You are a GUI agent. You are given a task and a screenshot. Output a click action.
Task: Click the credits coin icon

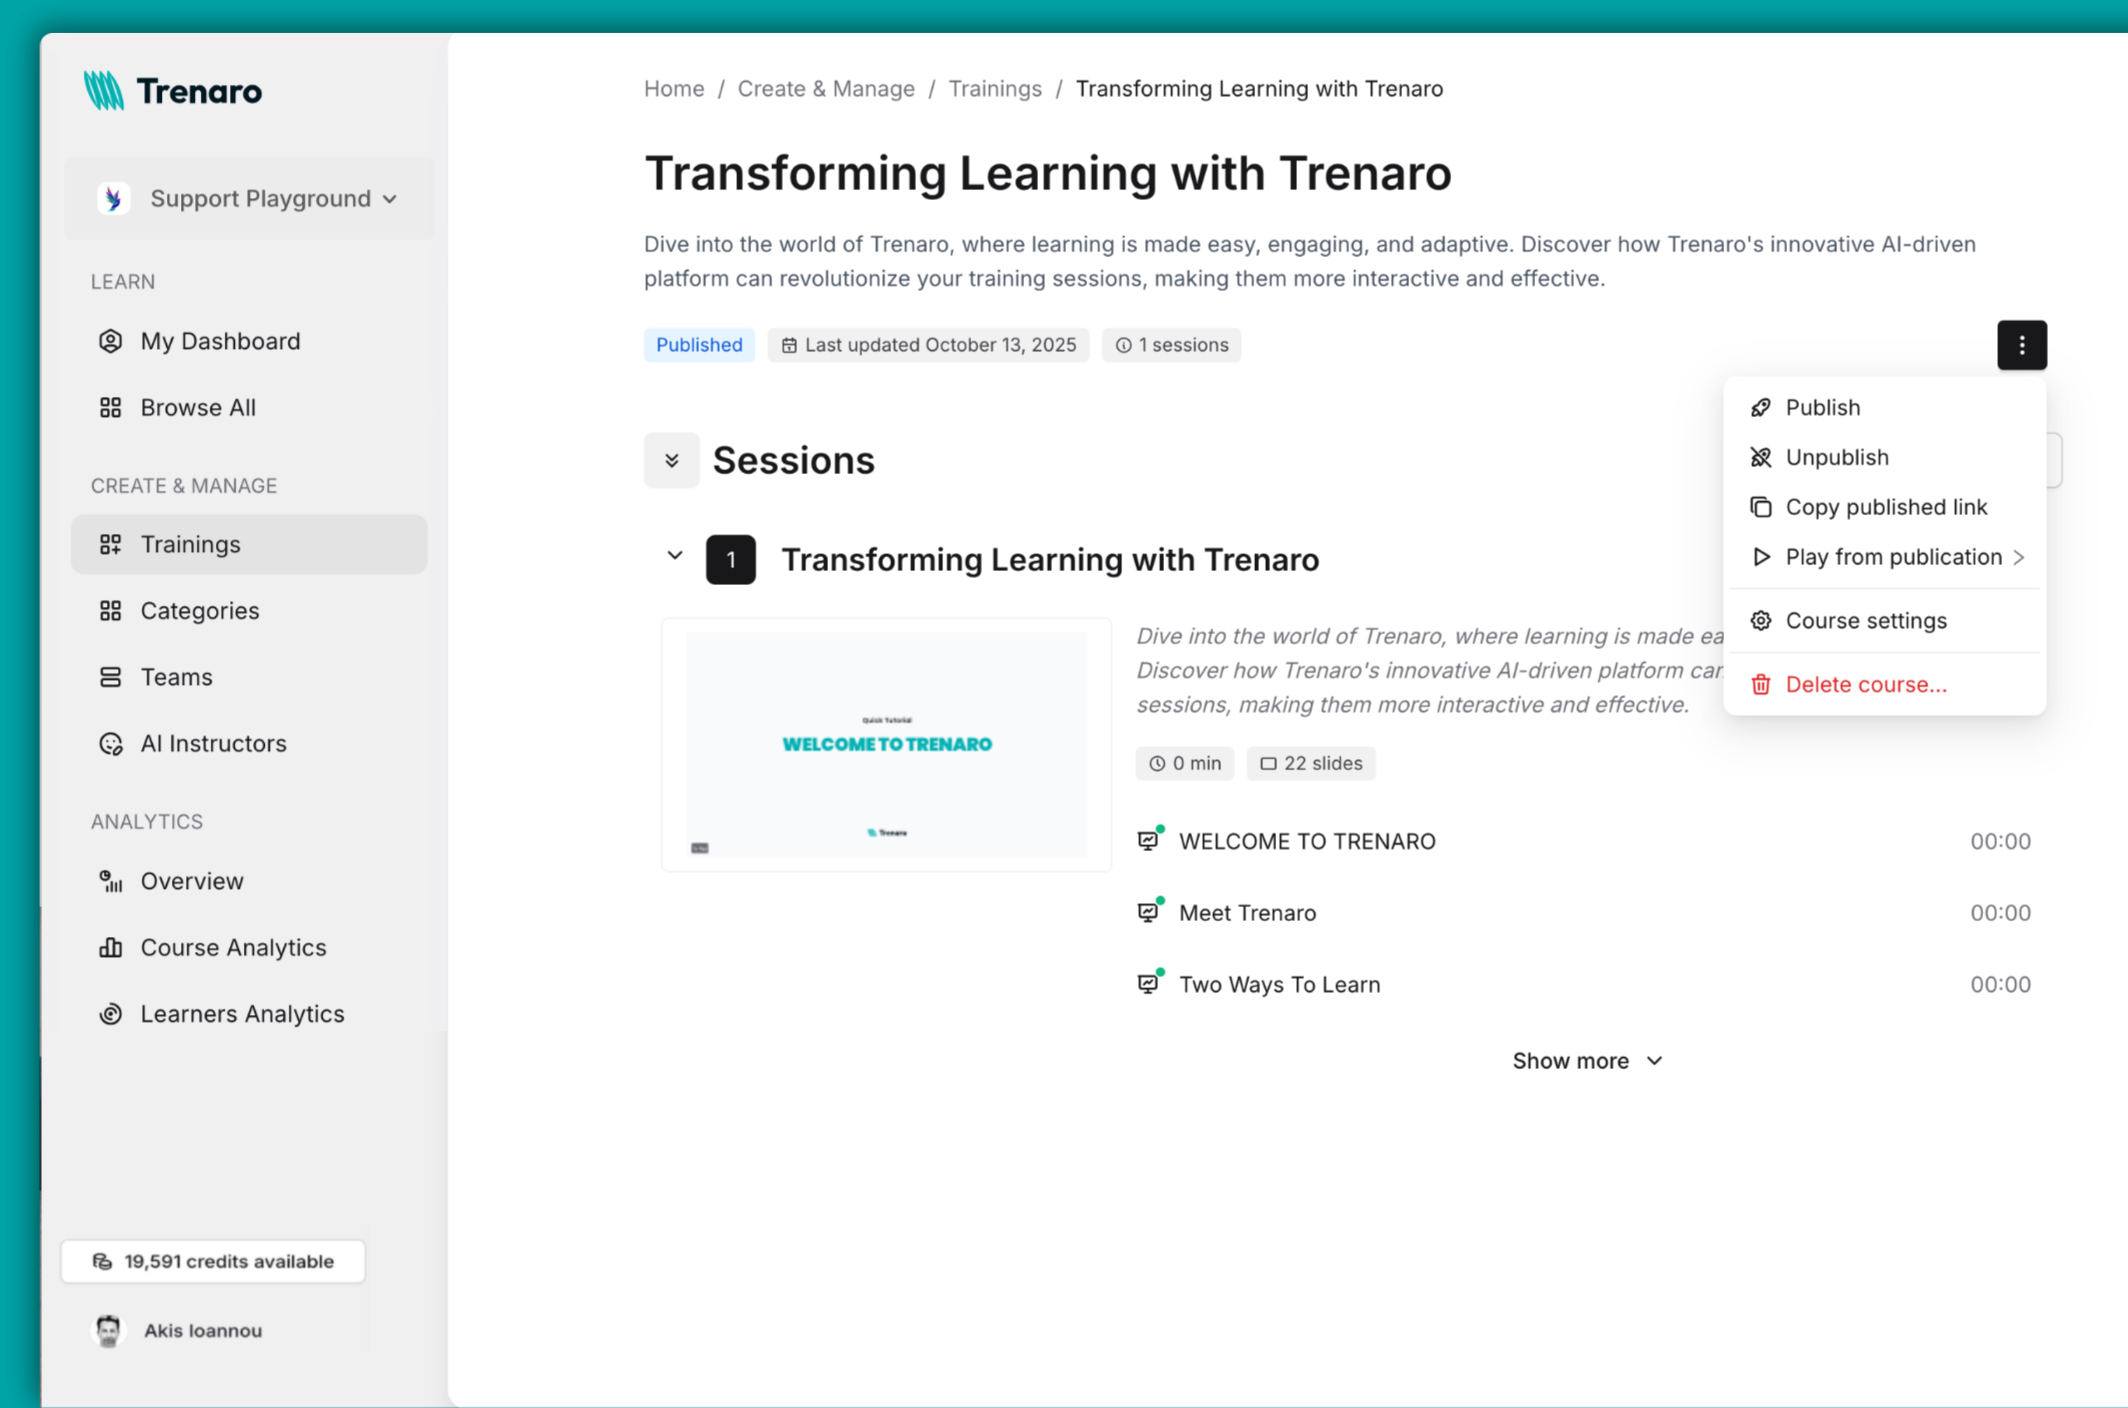[102, 1261]
